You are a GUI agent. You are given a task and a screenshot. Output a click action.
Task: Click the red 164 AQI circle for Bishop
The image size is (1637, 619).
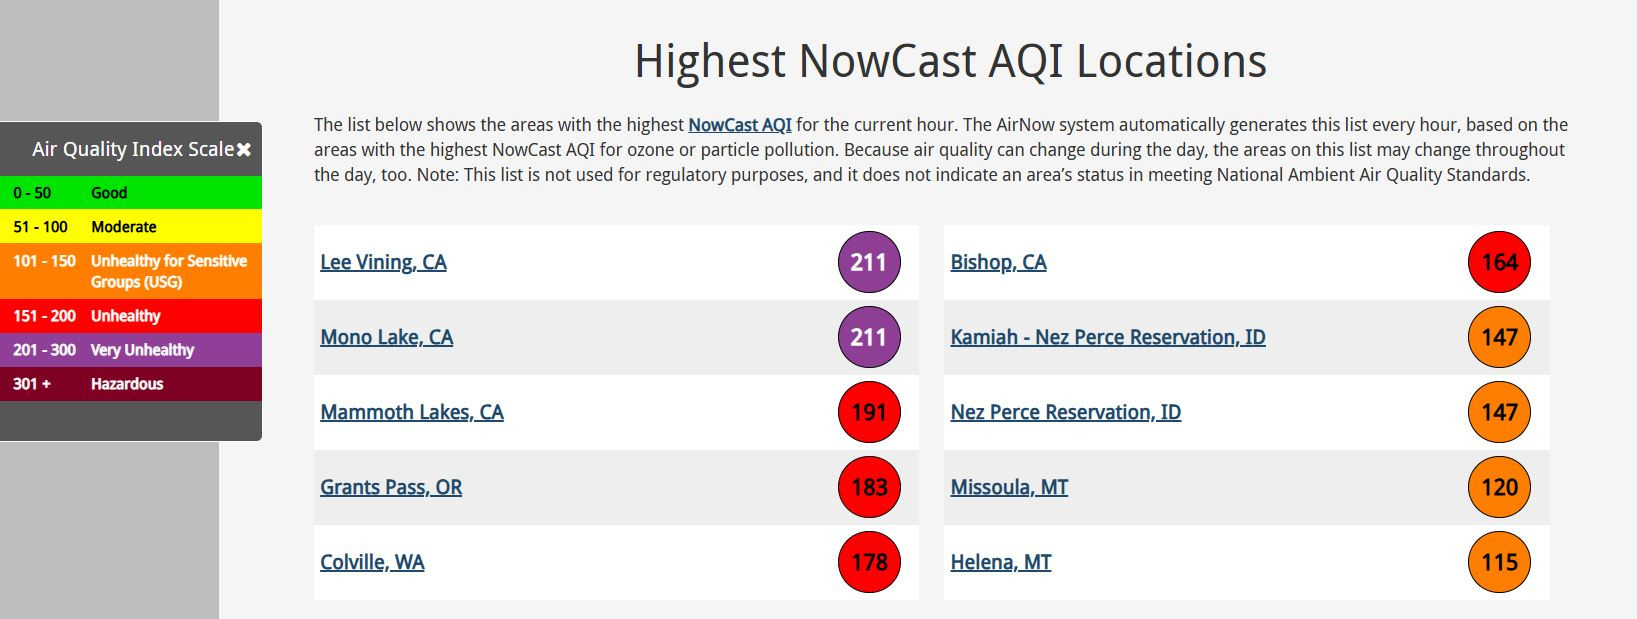coord(1499,262)
